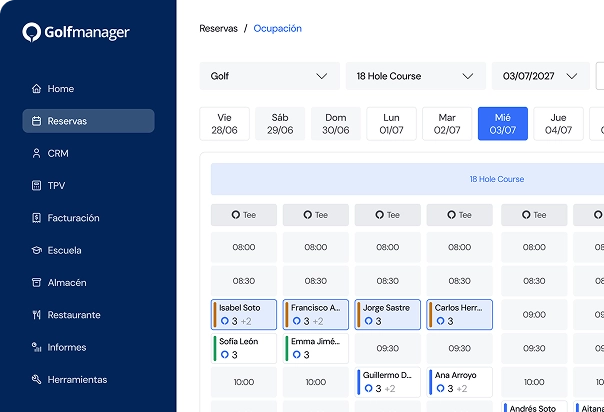The image size is (604, 412).
Task: Select the empty 08:00 slot in first Tee column
Action: [x=244, y=247]
